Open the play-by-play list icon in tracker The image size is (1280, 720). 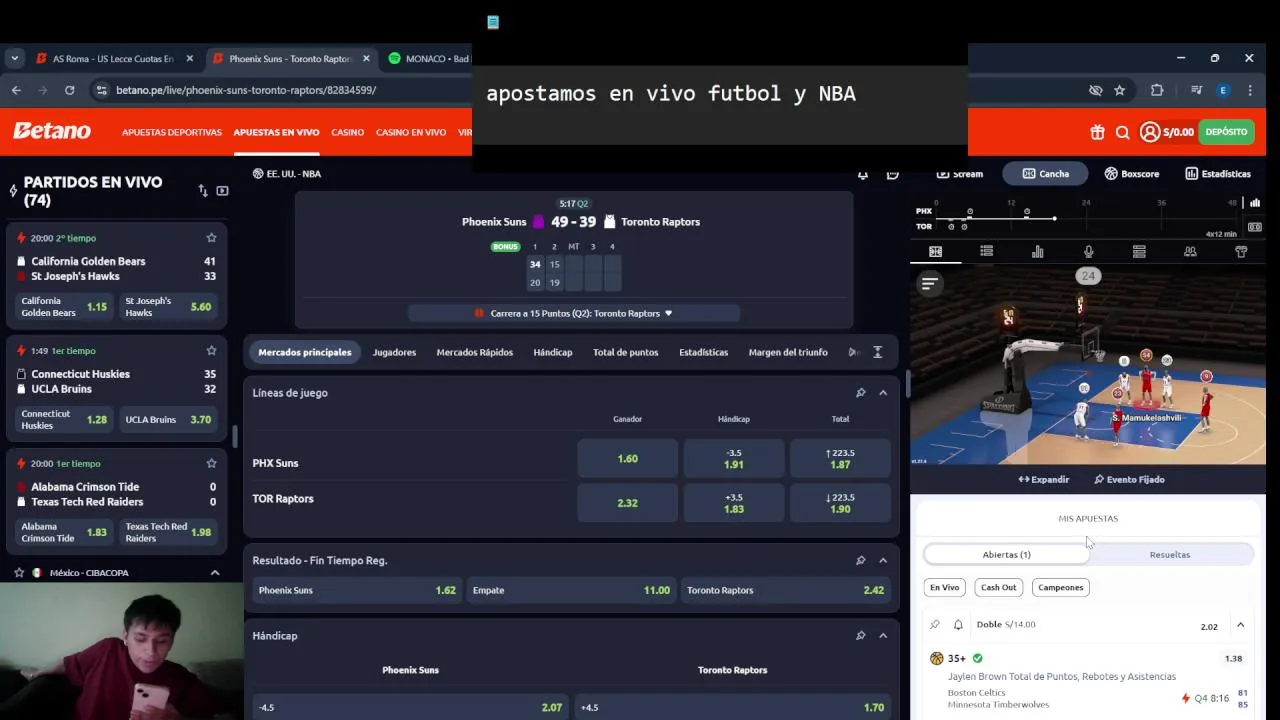986,252
